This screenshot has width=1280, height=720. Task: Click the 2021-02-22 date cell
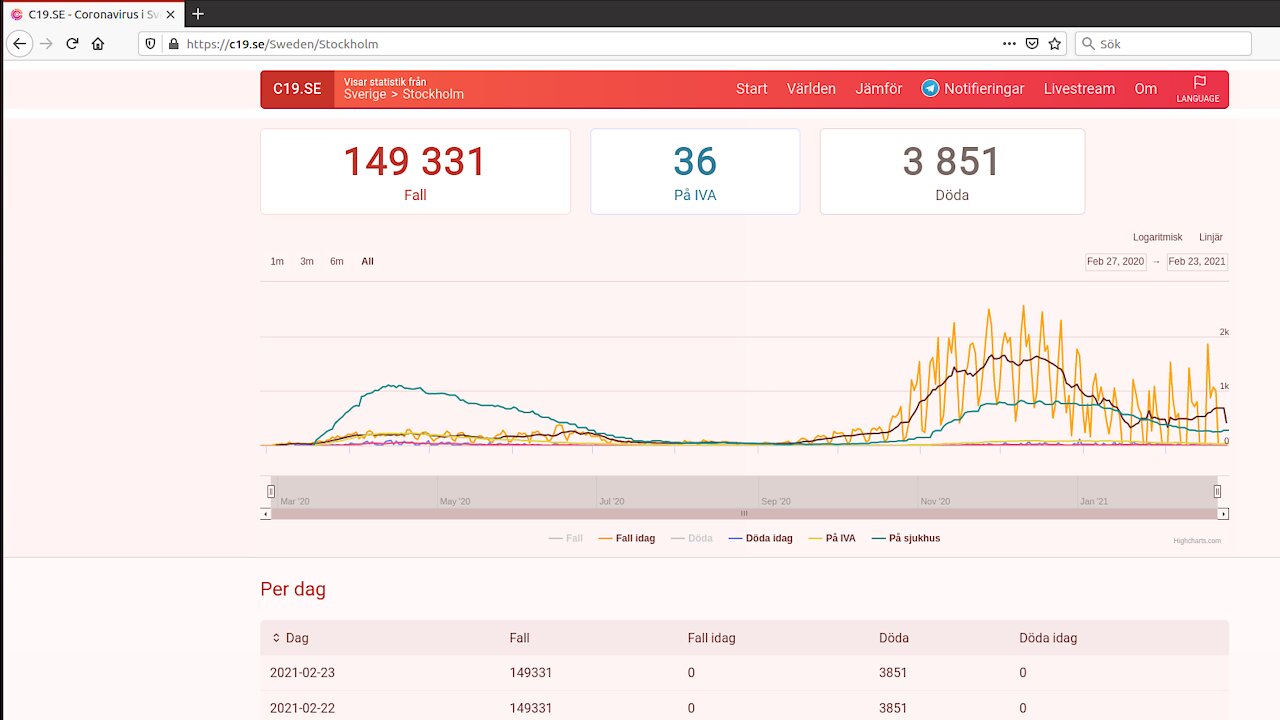coord(302,708)
